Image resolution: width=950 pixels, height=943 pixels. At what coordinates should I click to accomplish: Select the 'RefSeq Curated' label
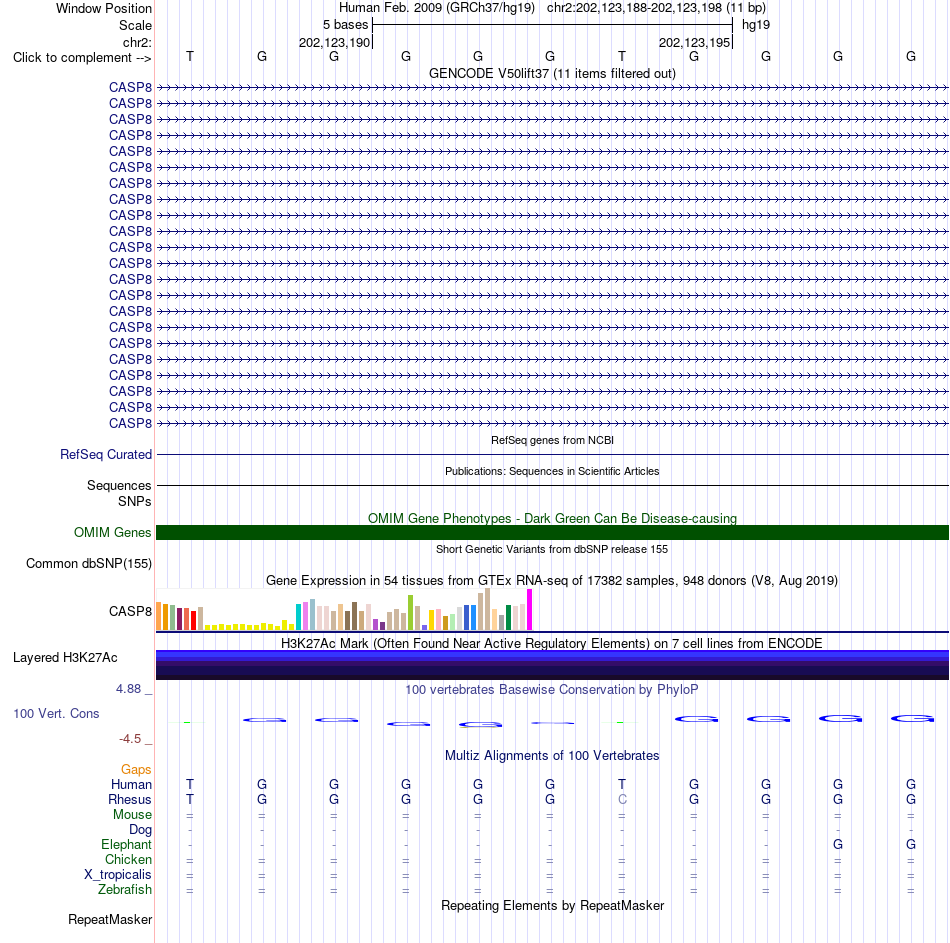106,455
